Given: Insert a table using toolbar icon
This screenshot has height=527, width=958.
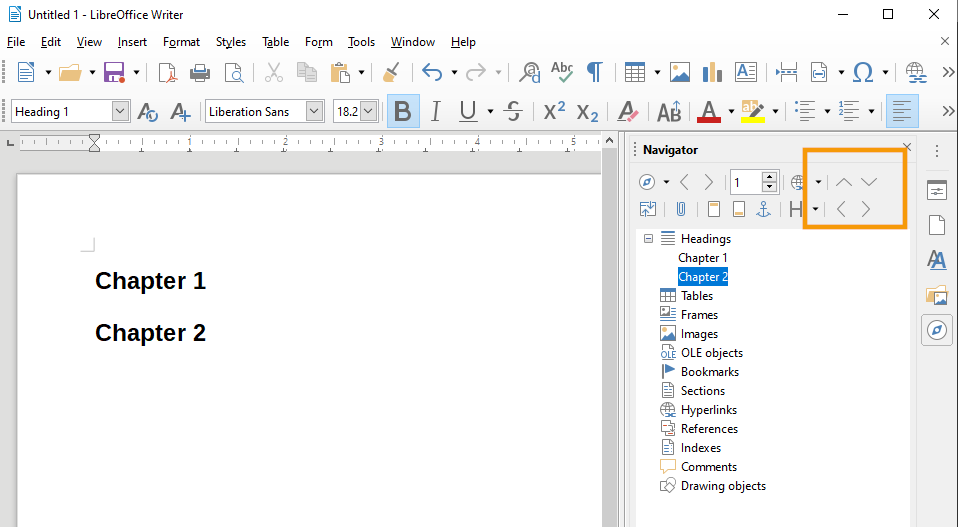Looking at the screenshot, I should (x=634, y=72).
